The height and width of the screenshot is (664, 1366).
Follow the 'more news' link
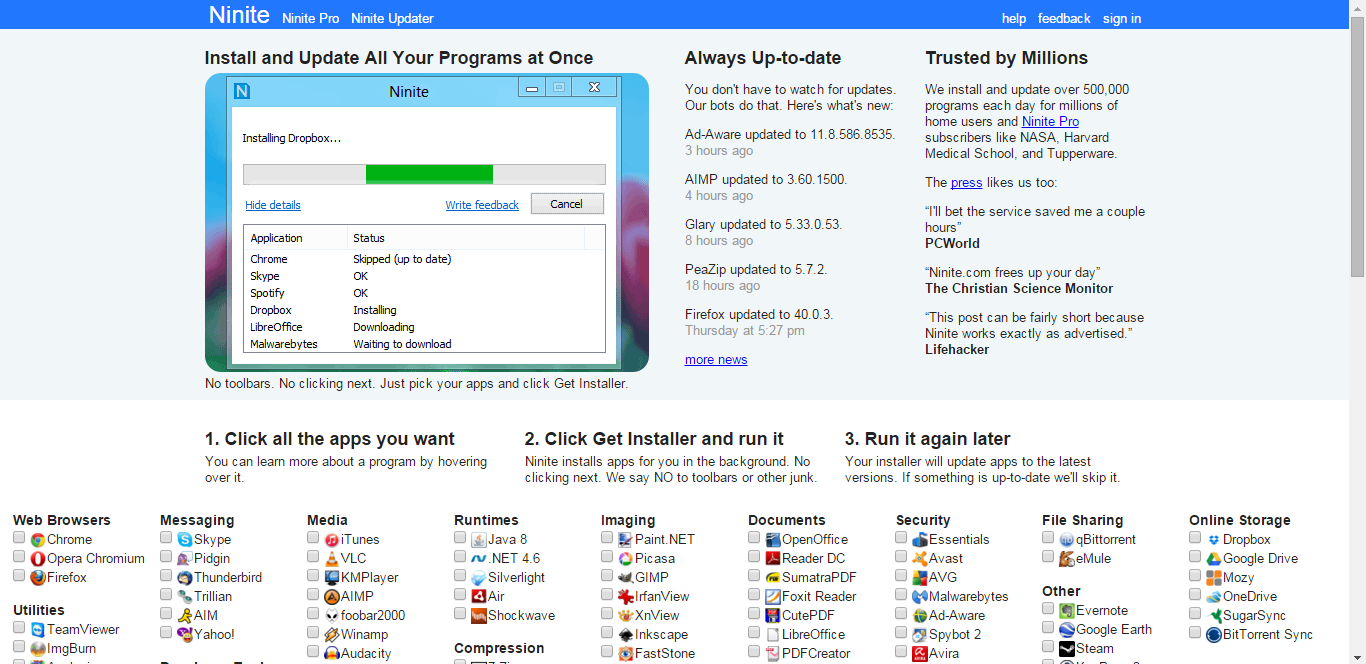click(716, 360)
